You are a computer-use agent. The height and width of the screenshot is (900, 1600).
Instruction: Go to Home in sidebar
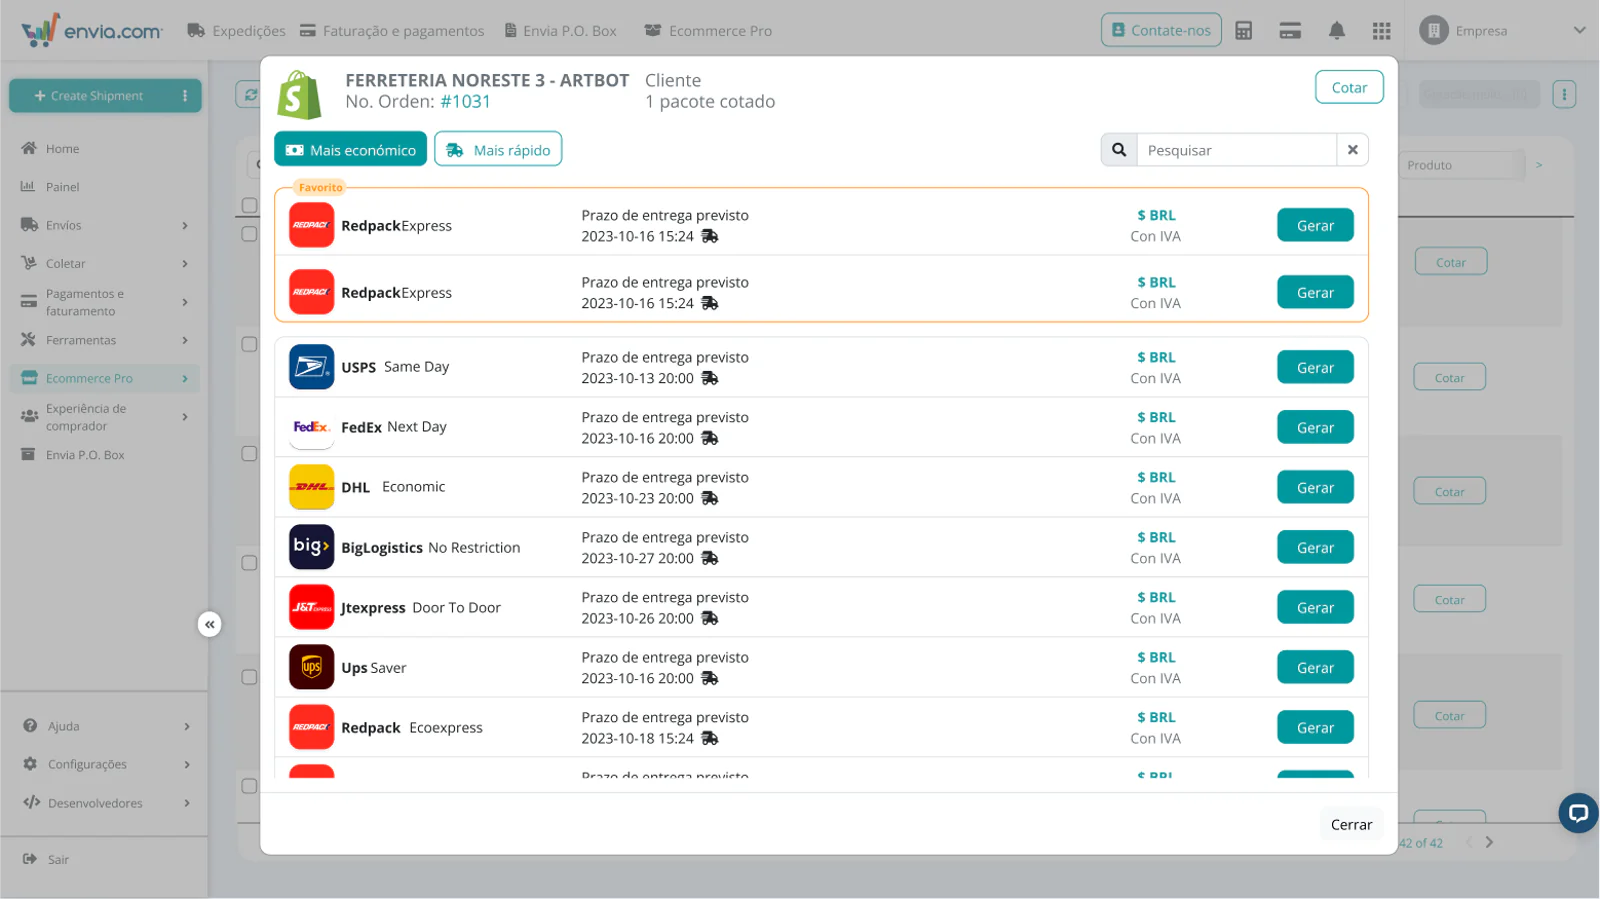click(62, 149)
